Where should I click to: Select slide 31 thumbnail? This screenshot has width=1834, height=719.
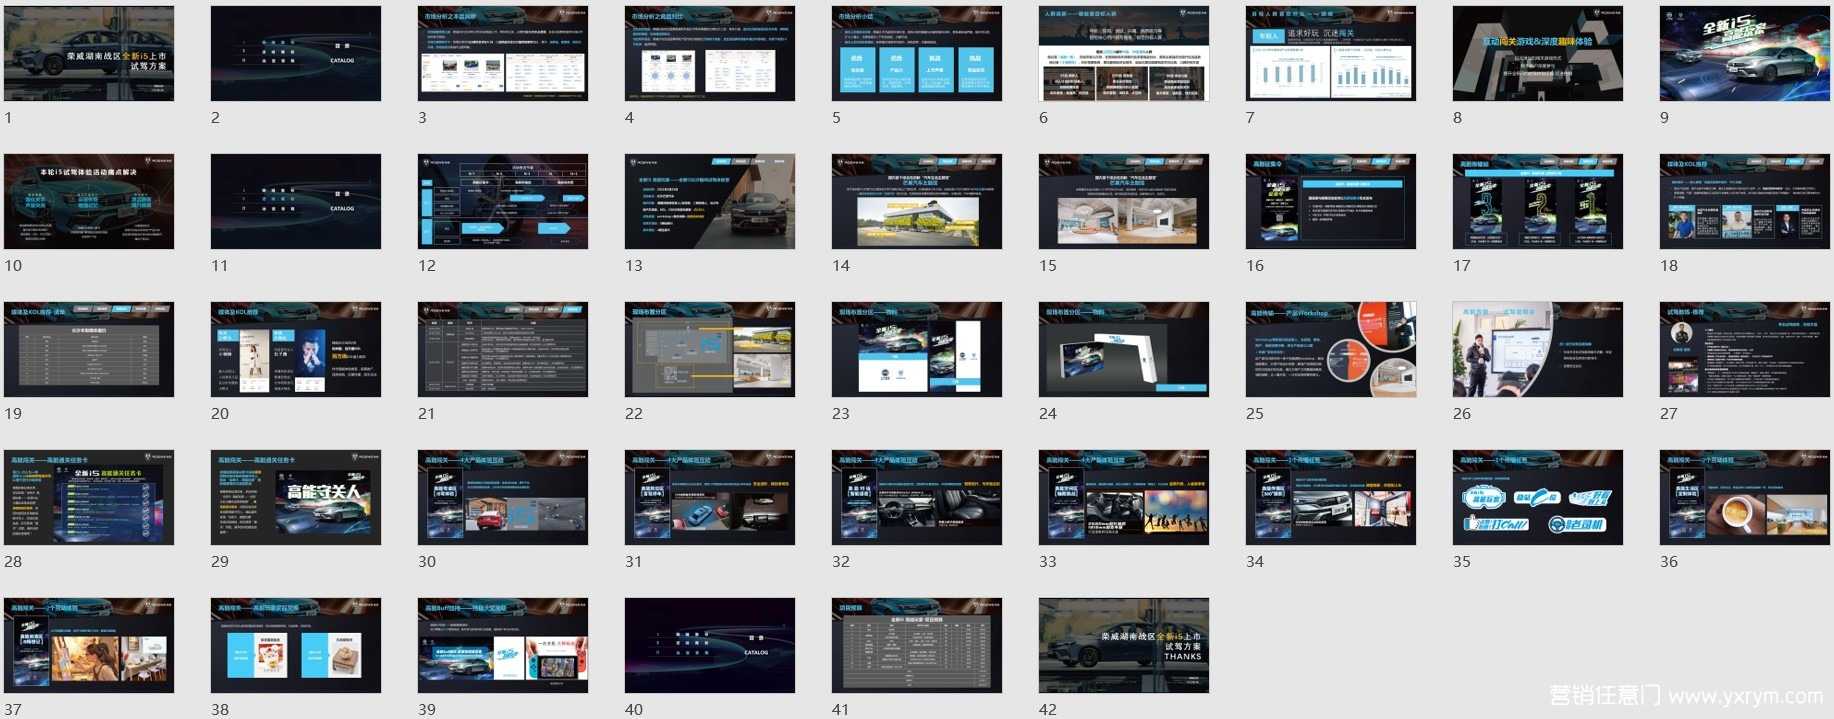[x=710, y=497]
